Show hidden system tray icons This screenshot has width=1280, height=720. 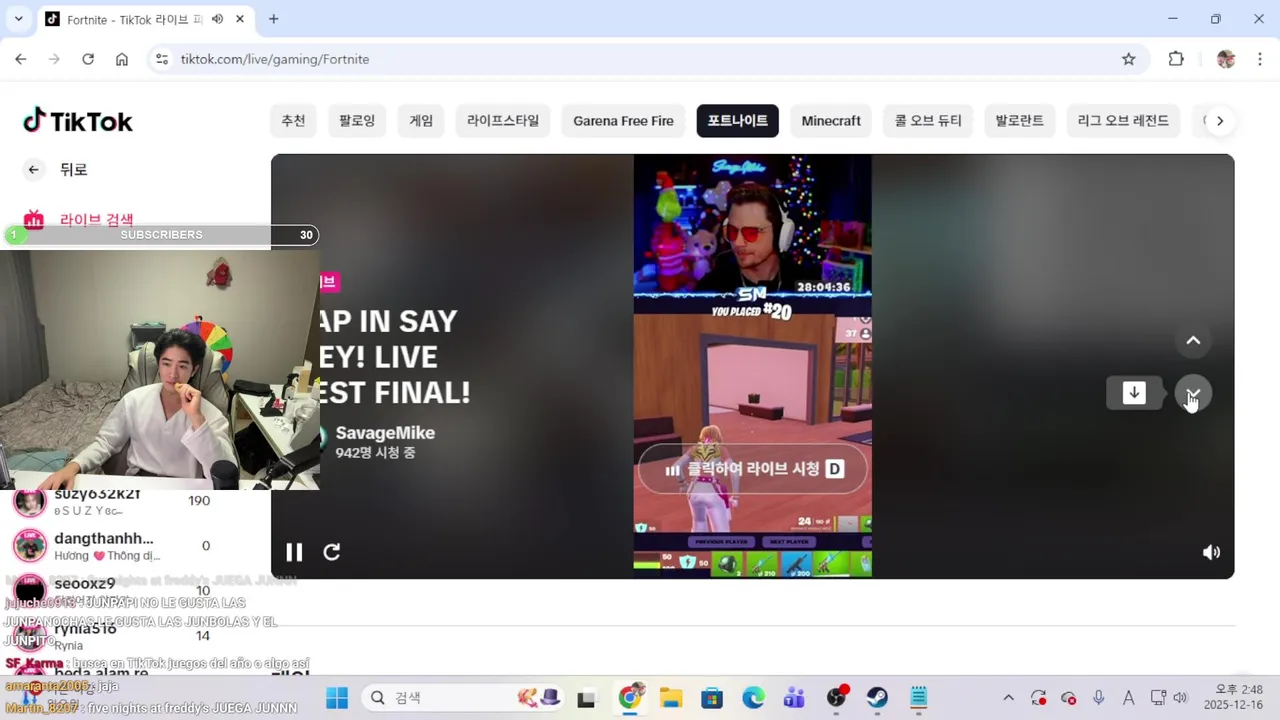pyautogui.click(x=1008, y=698)
